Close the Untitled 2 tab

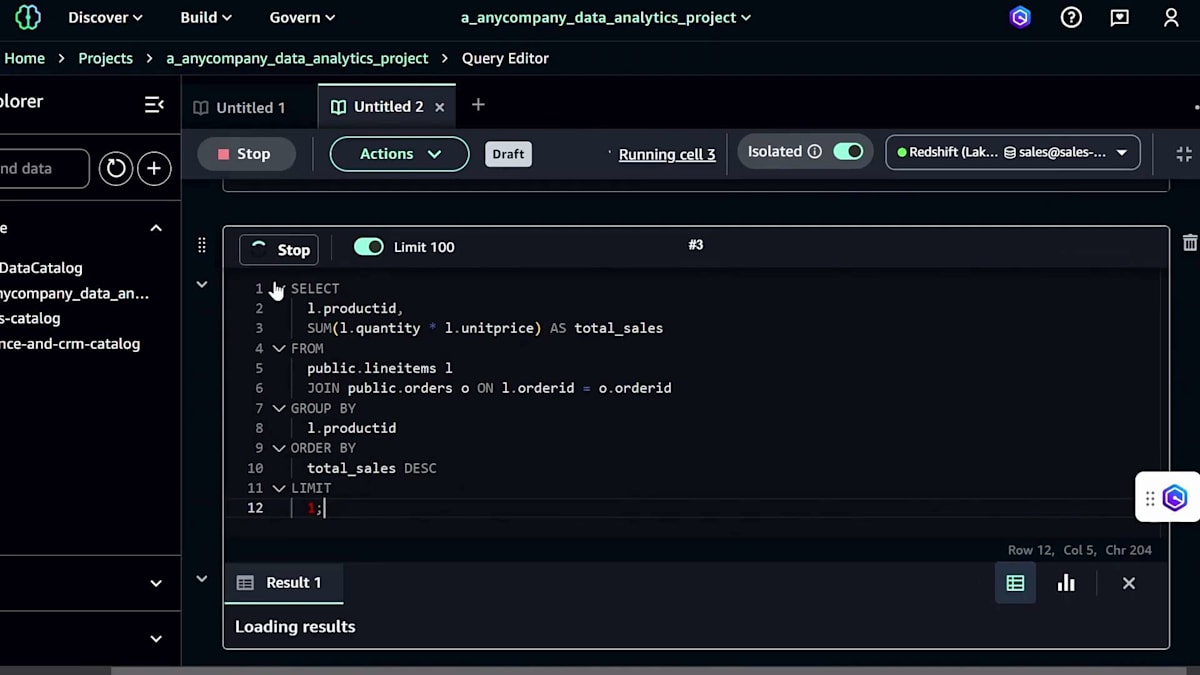click(440, 107)
